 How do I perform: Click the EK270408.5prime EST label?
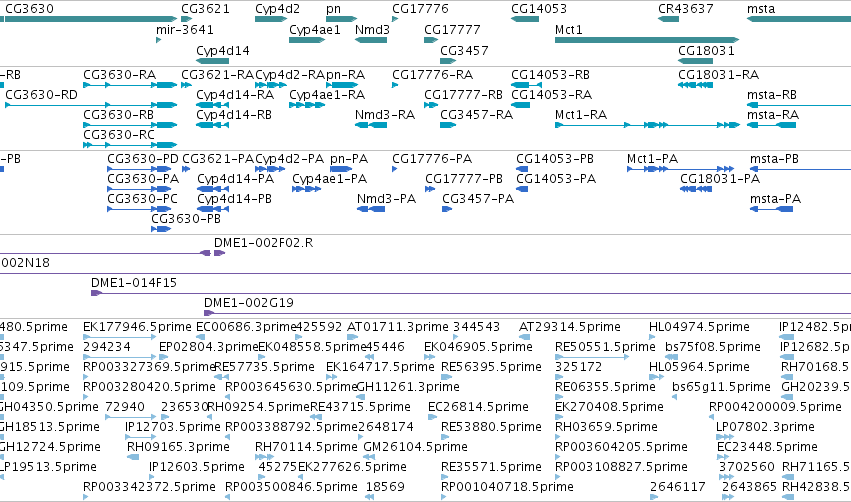609,407
